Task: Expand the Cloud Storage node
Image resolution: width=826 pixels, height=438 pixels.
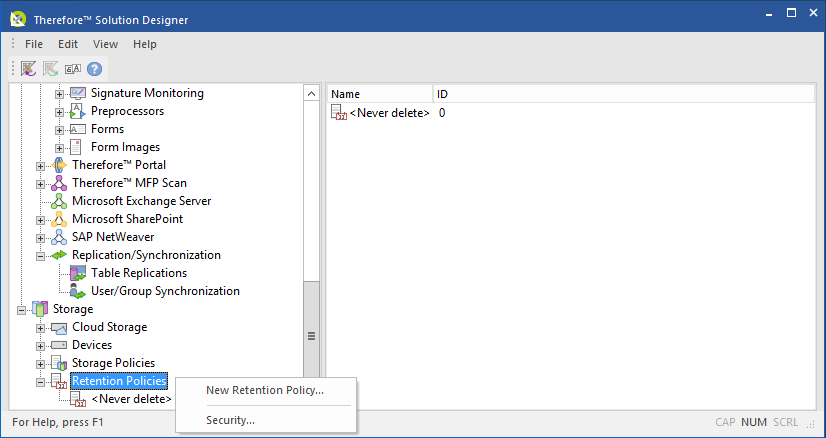Action: (x=41, y=328)
